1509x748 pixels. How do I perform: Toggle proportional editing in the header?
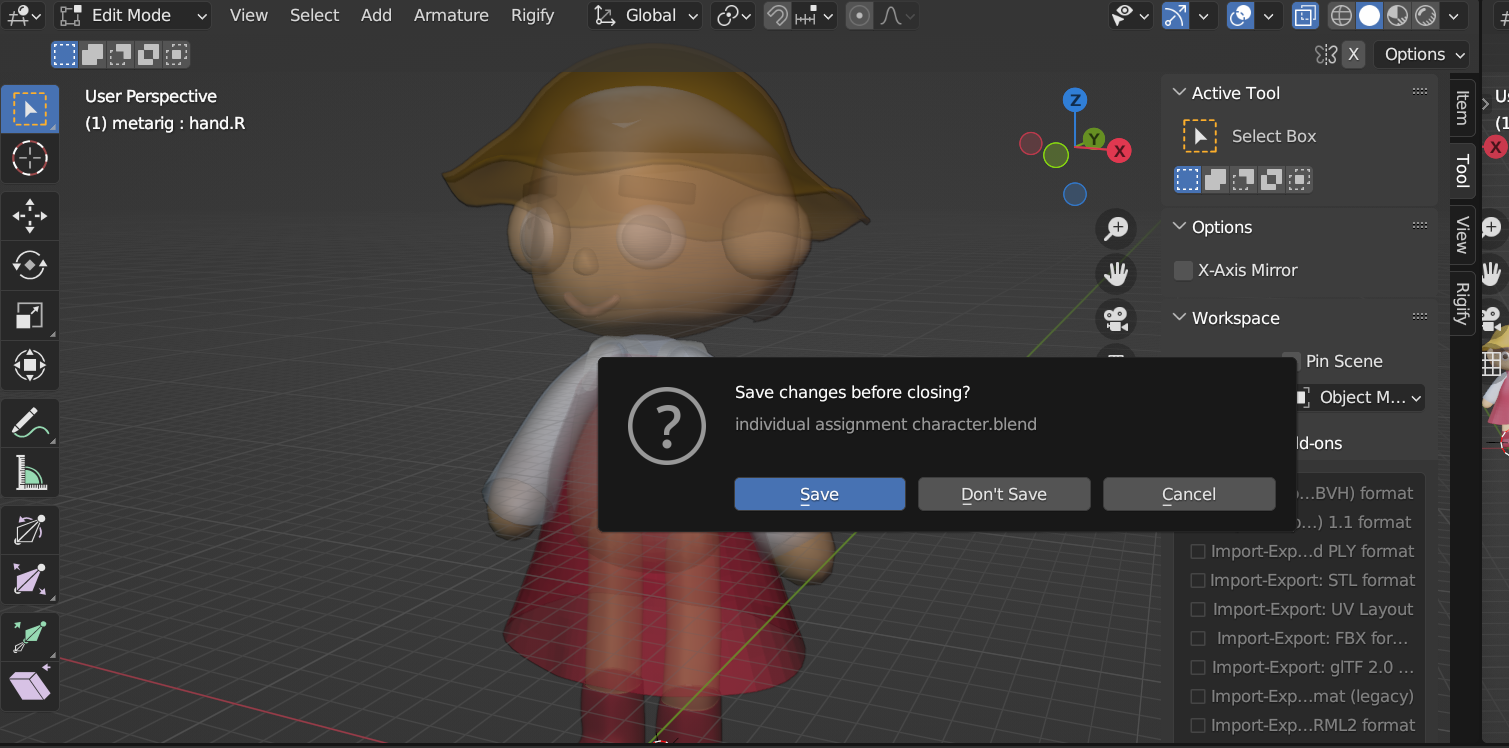858,15
